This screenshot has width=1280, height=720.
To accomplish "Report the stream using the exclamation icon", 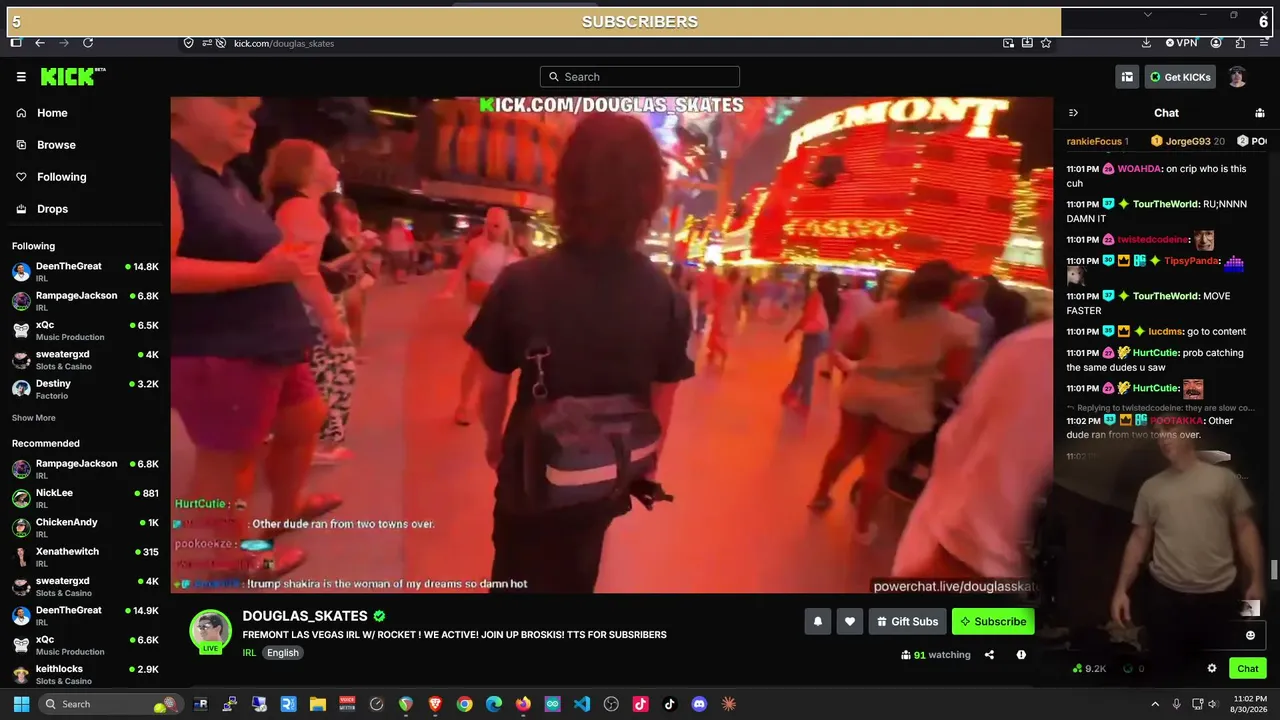I will point(1021,655).
